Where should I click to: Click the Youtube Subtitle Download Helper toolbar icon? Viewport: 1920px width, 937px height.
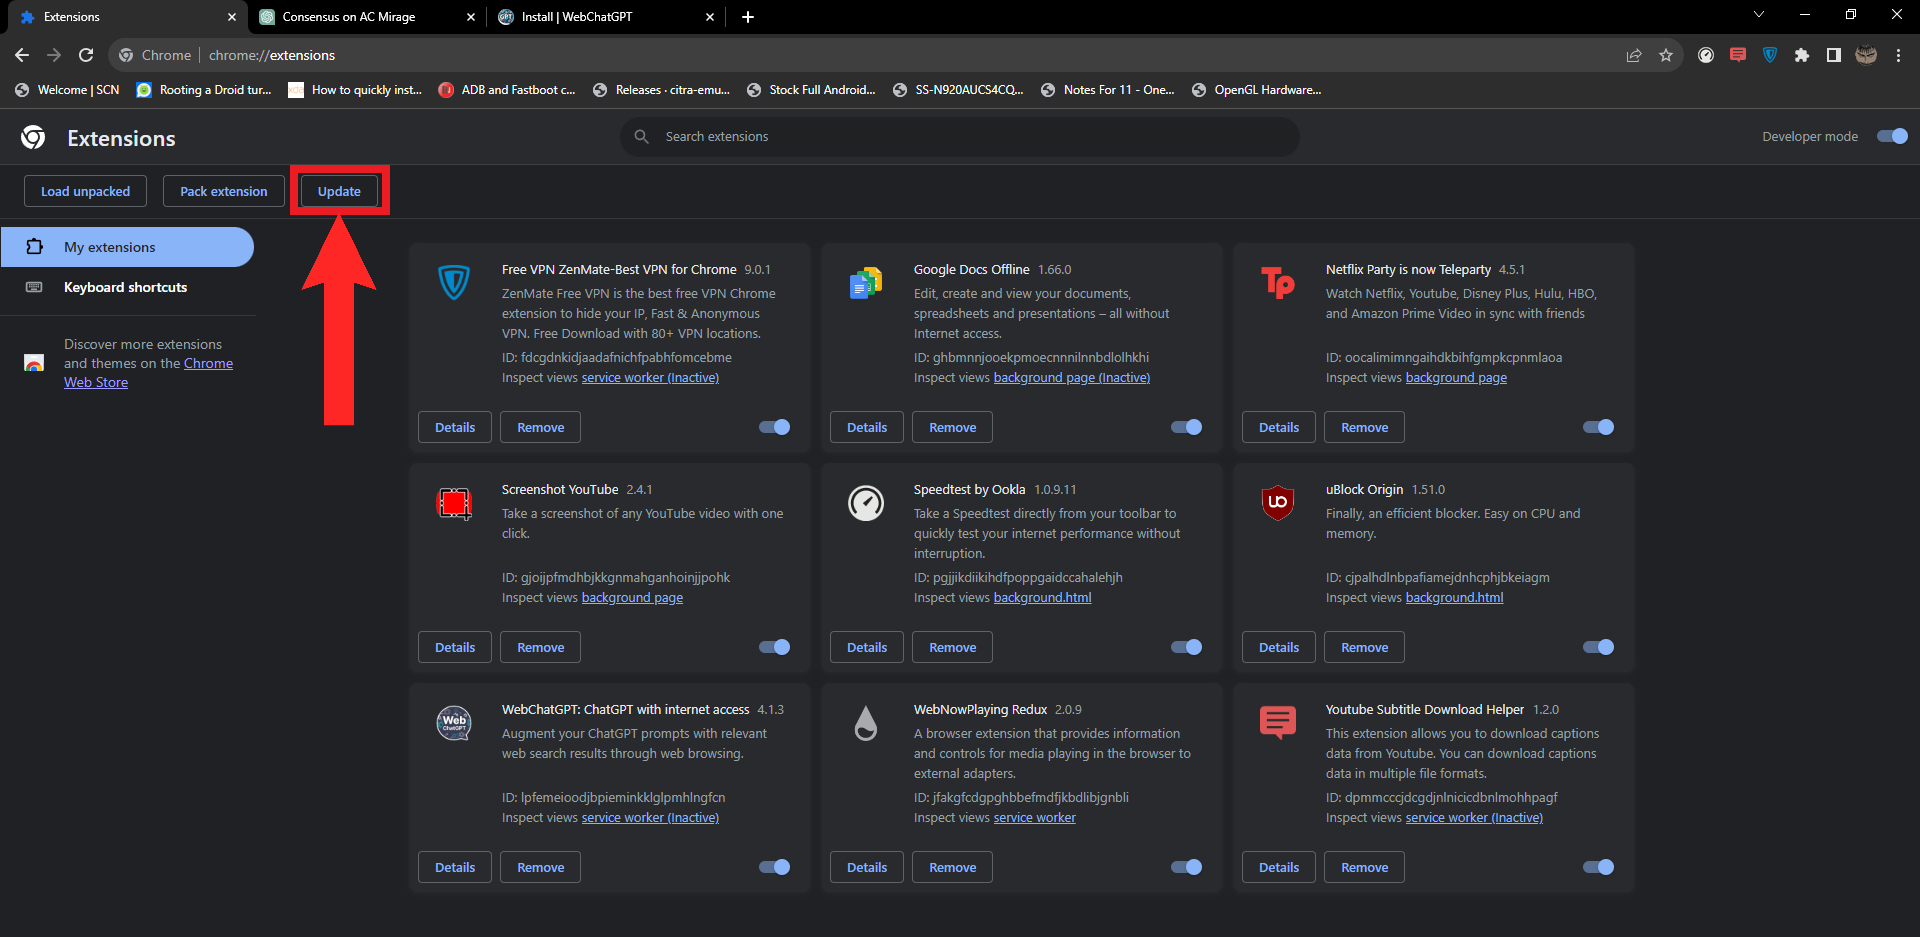[1738, 55]
